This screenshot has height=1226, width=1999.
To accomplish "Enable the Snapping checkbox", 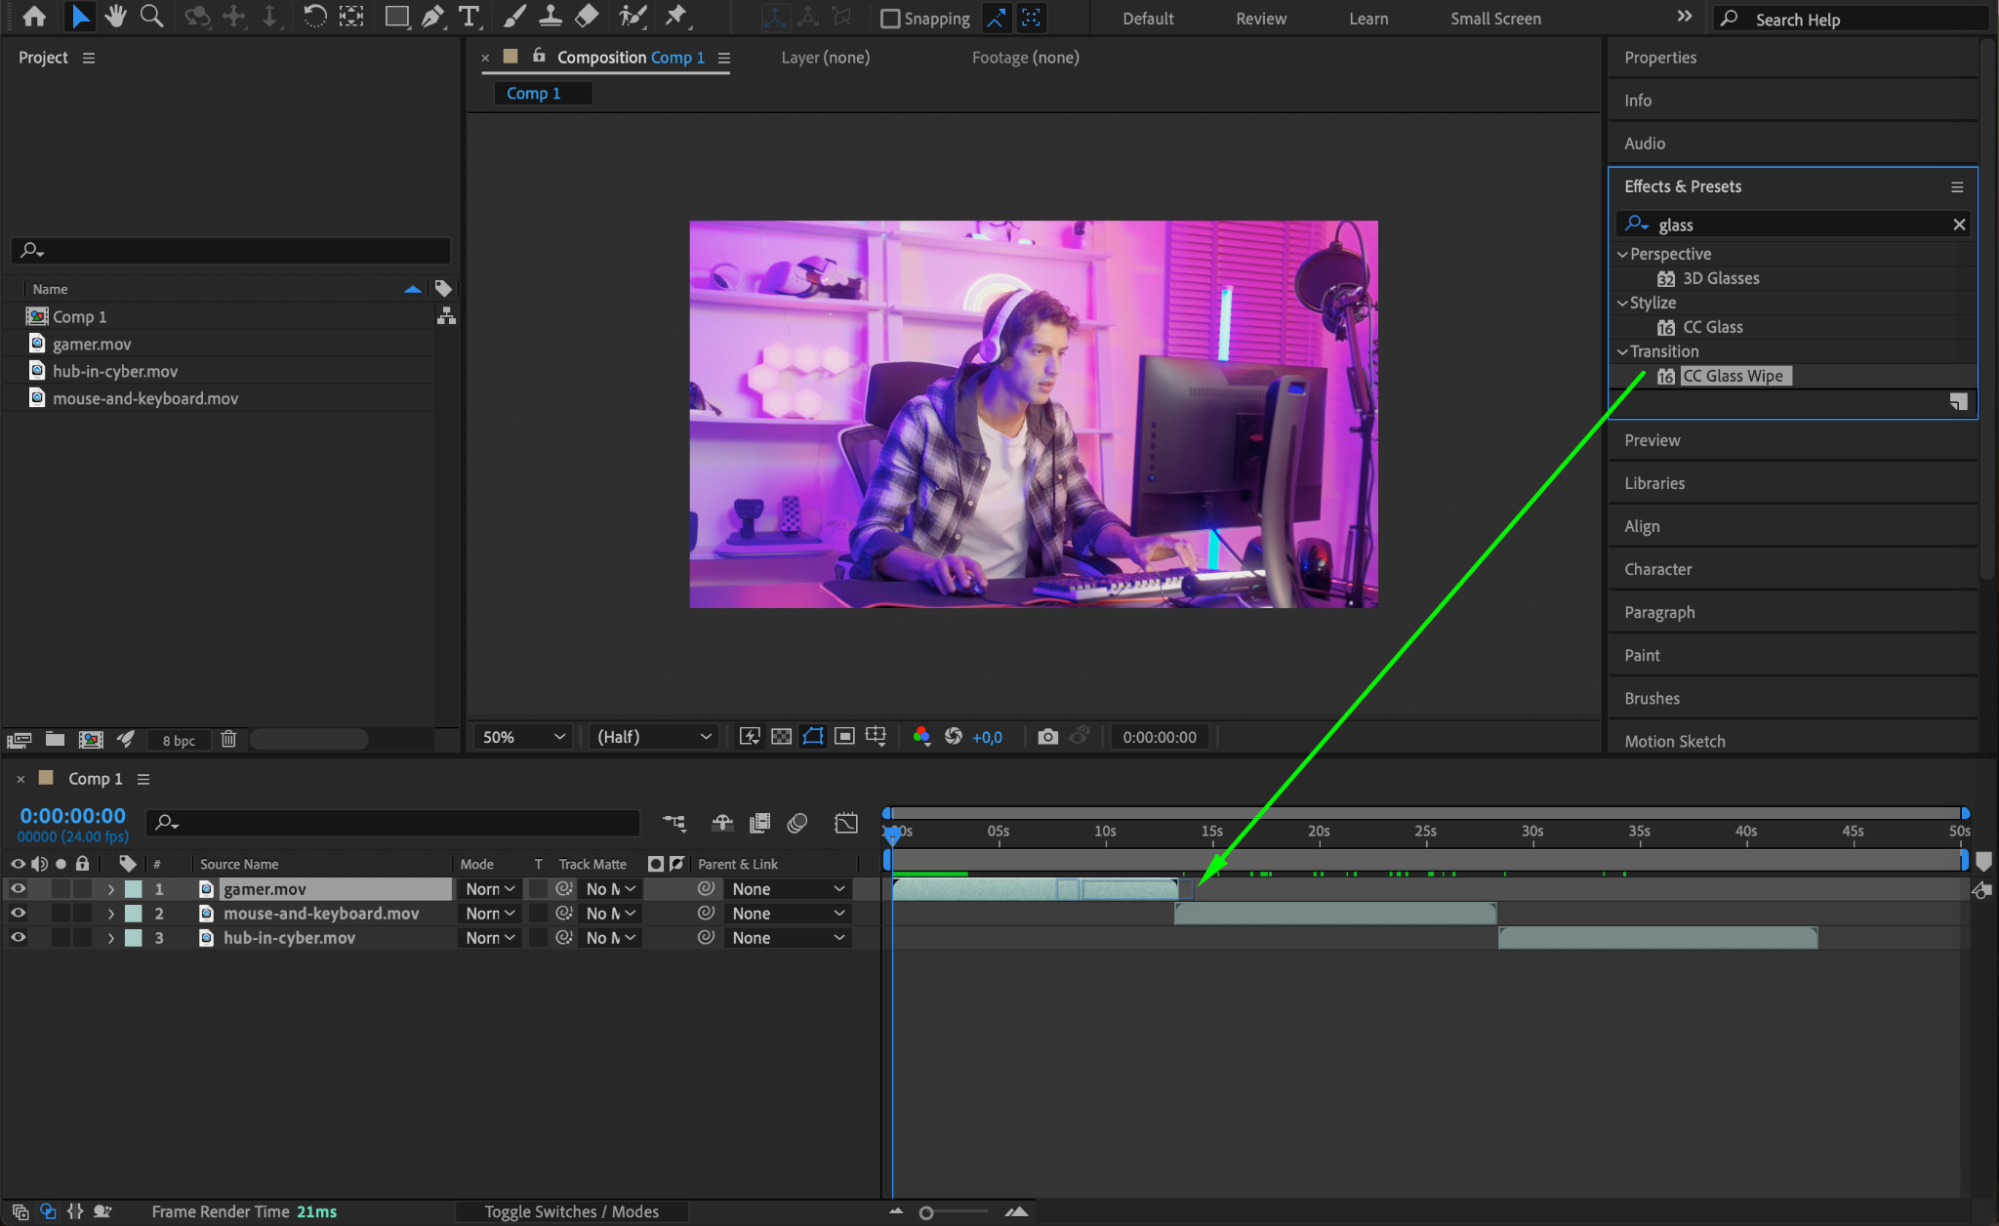I will coord(889,18).
